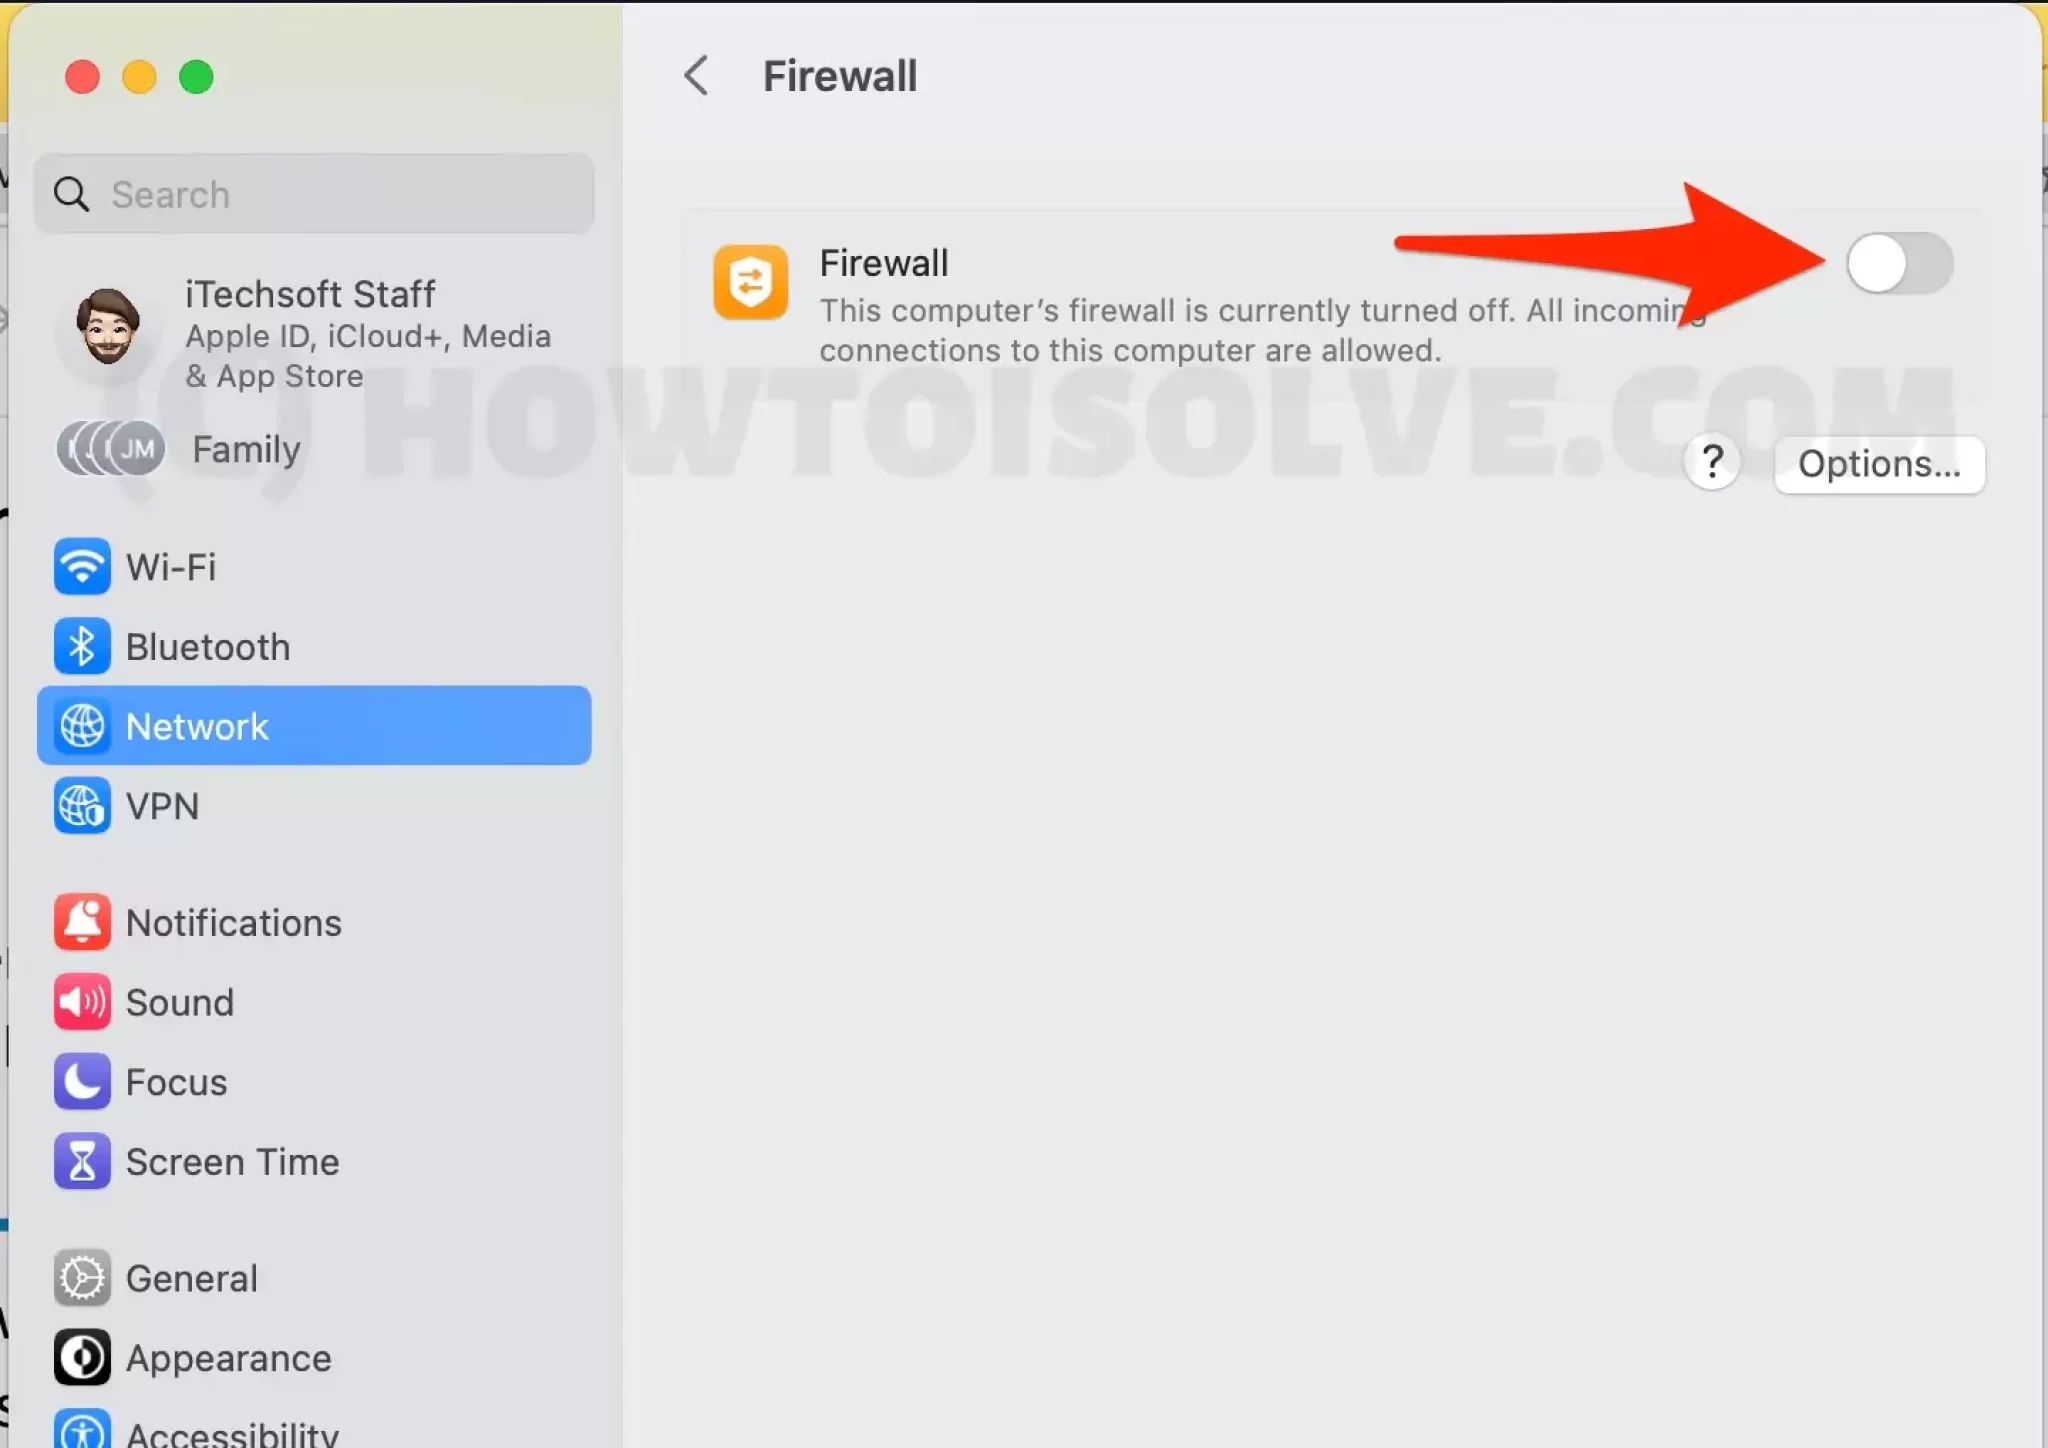Screen dimensions: 2048x1448
Task: Click the General gear icon
Action: [x=82, y=1278]
